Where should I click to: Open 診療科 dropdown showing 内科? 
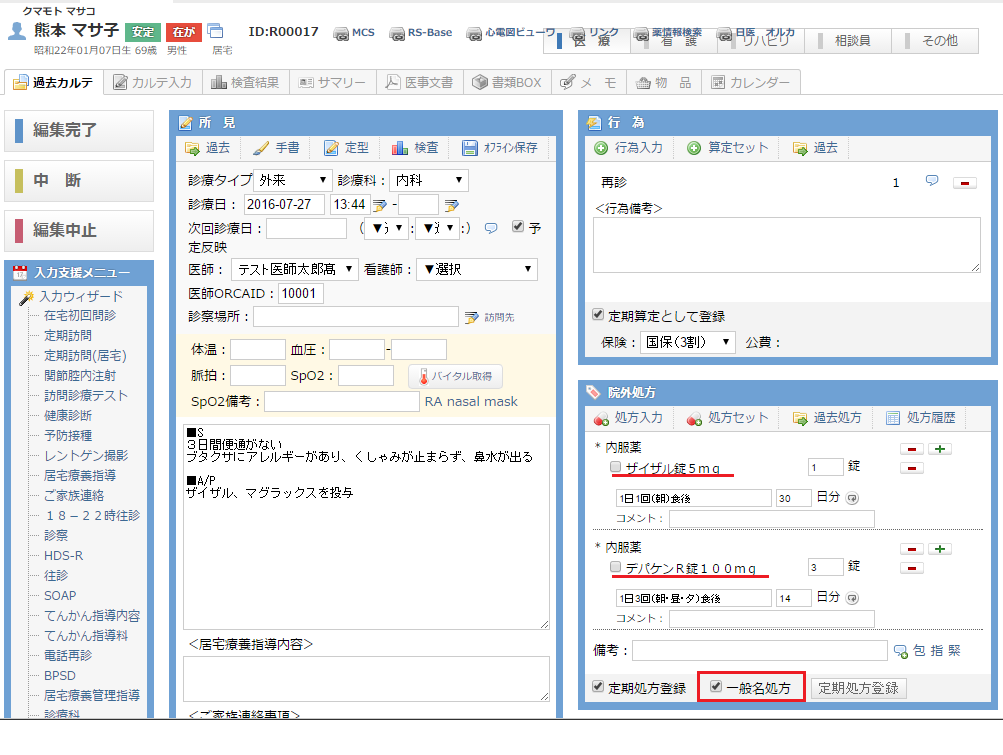(x=429, y=180)
